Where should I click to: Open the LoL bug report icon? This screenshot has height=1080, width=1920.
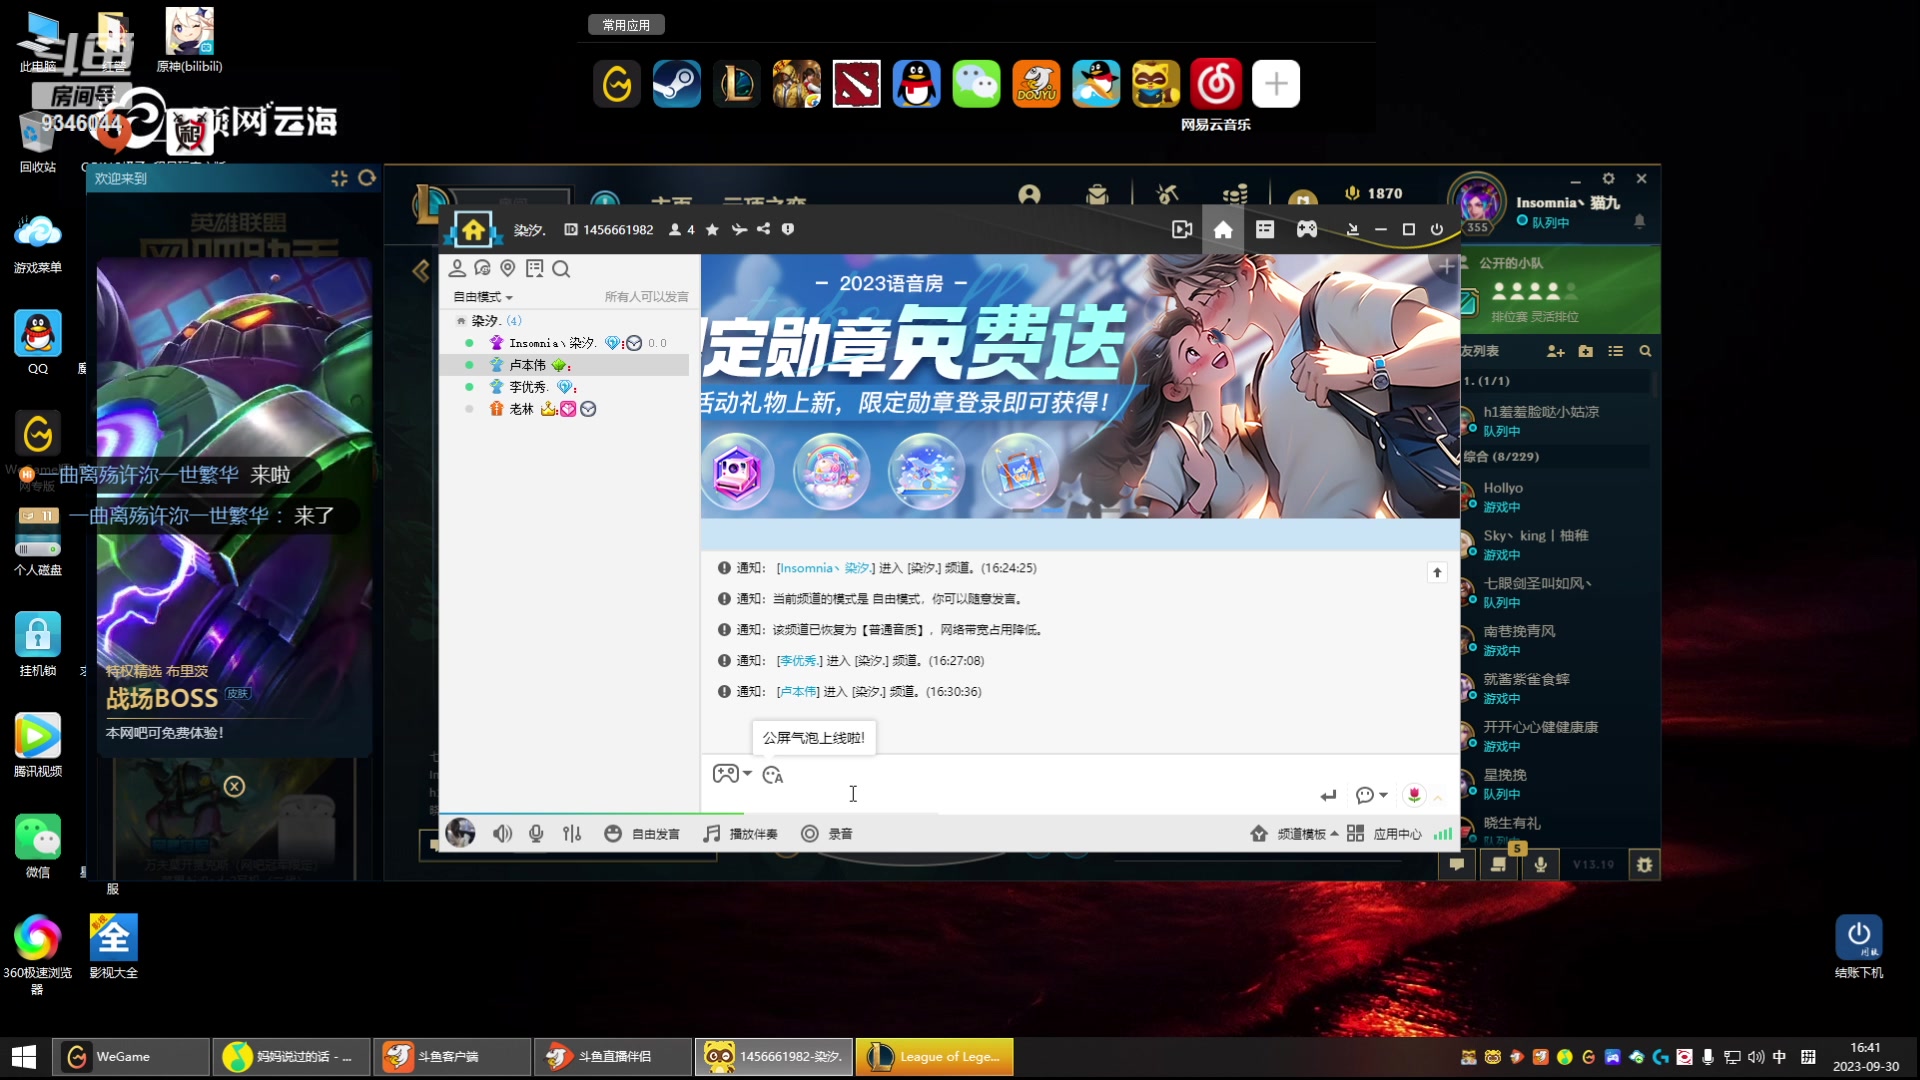pyautogui.click(x=1644, y=864)
